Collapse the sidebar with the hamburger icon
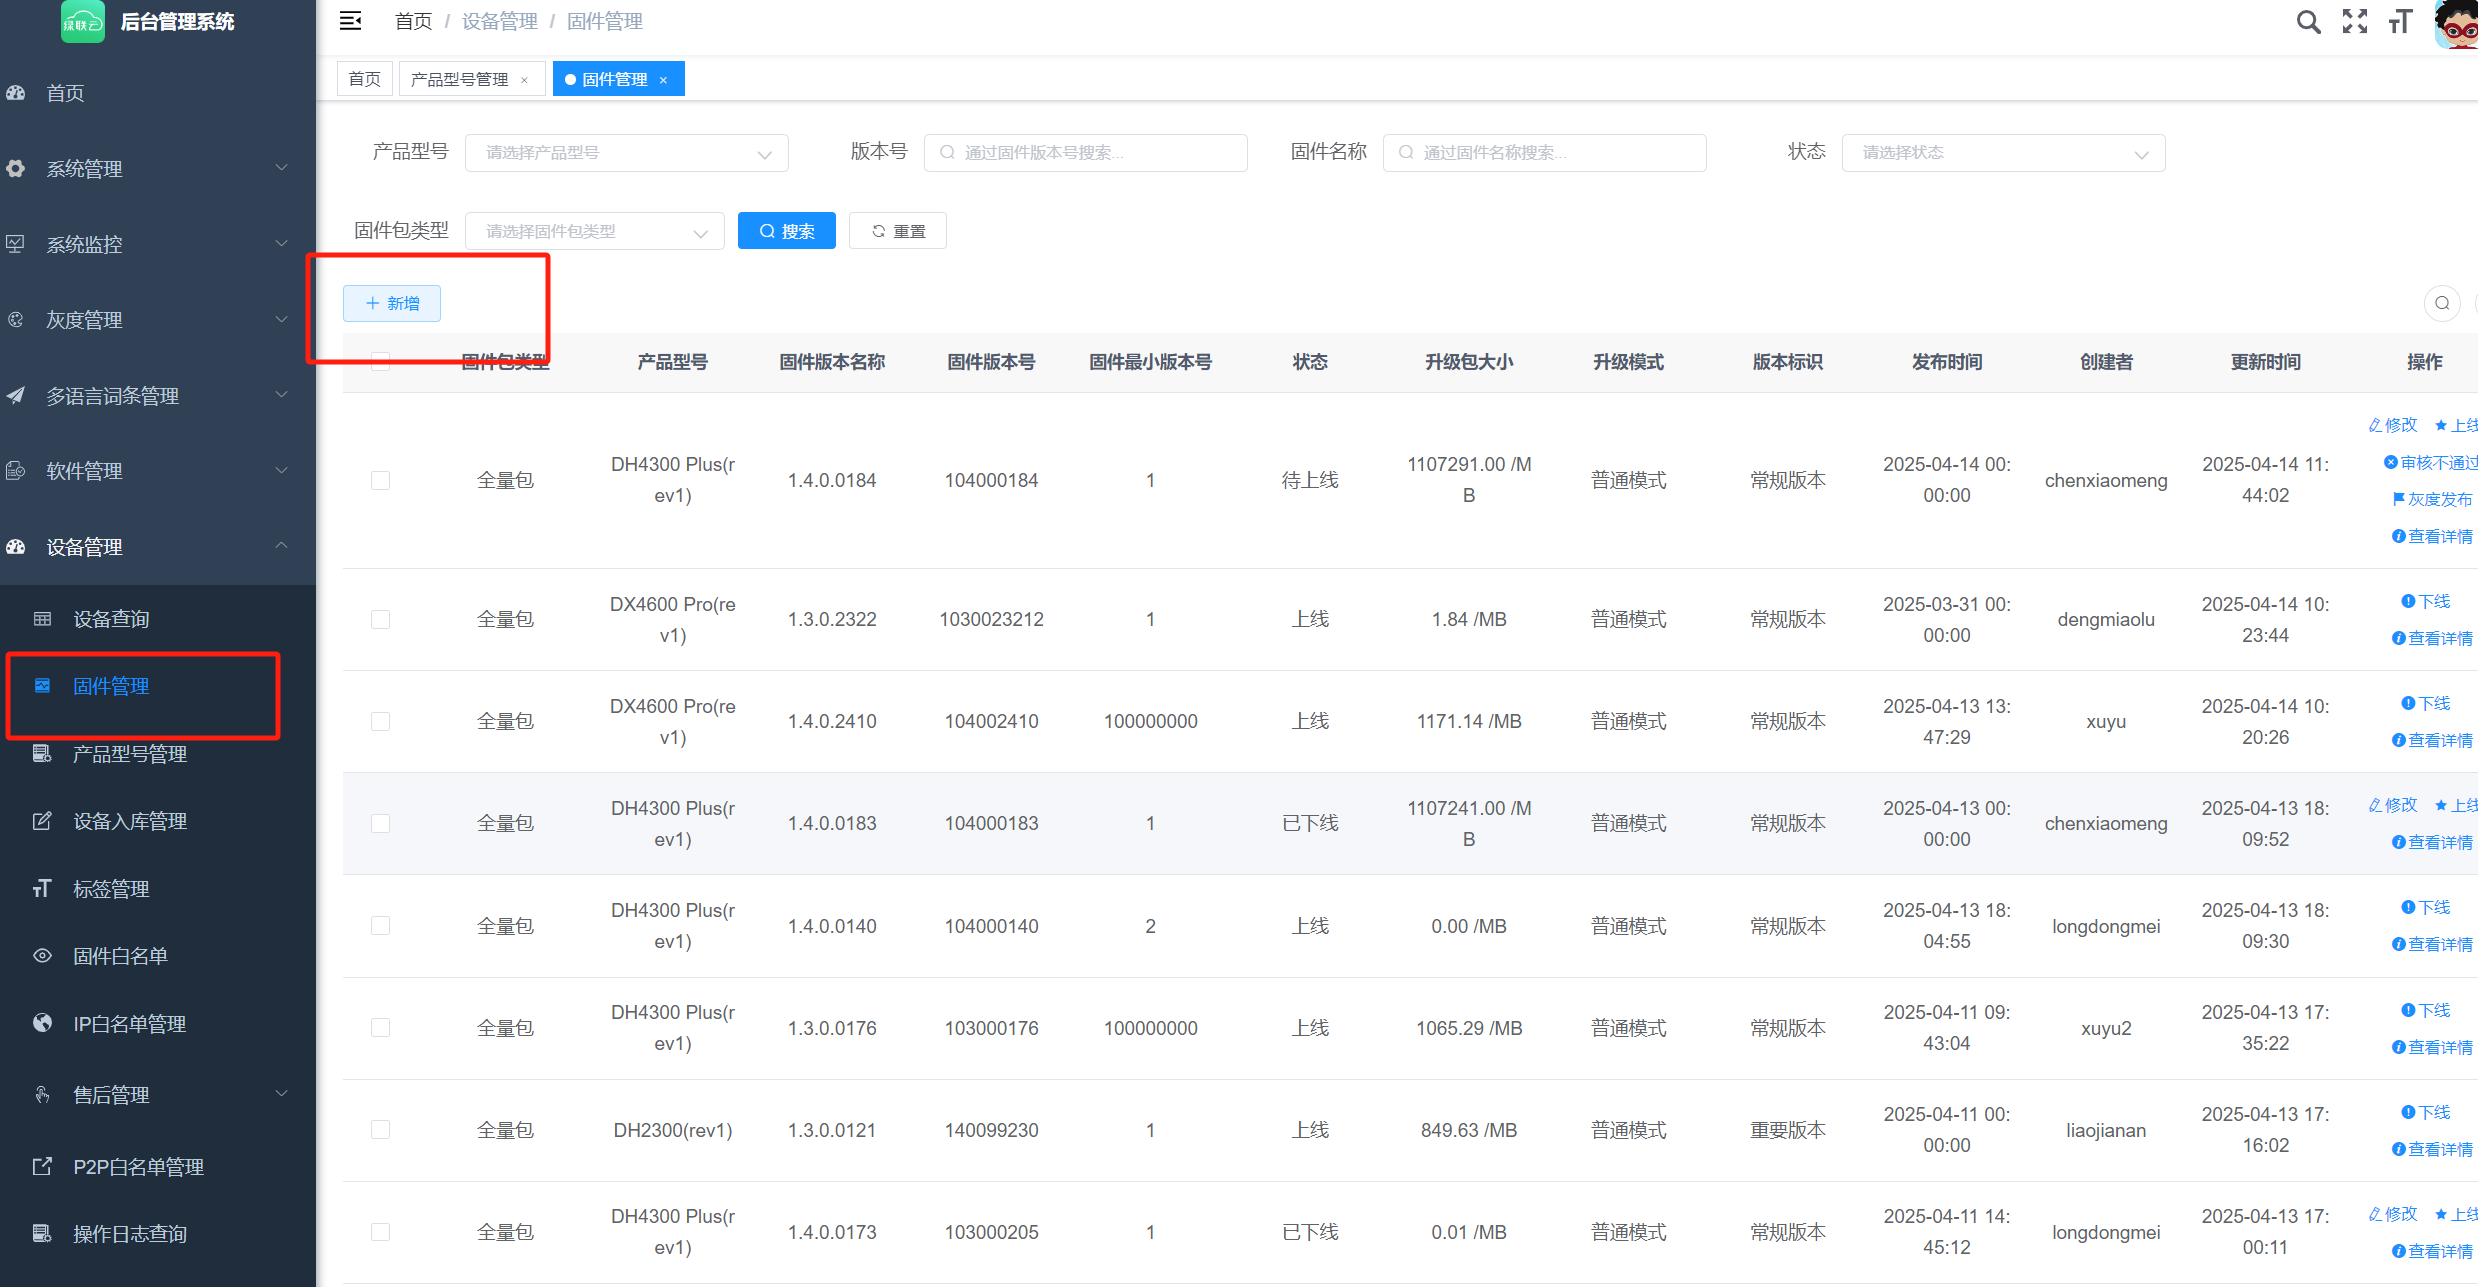Screen dimensions: 2478x1287 pyautogui.click(x=350, y=21)
